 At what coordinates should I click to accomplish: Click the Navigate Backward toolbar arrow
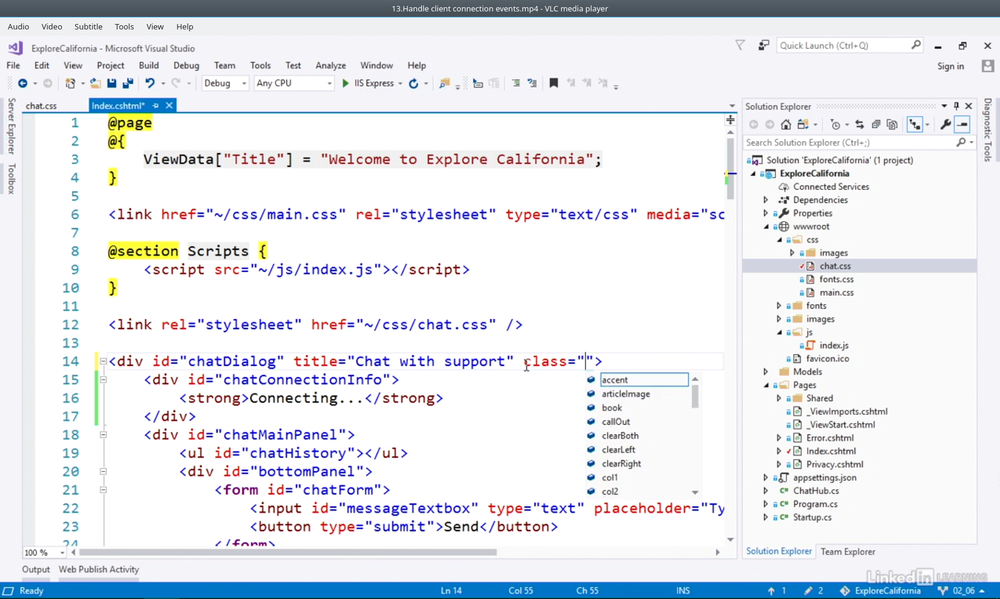[22, 84]
